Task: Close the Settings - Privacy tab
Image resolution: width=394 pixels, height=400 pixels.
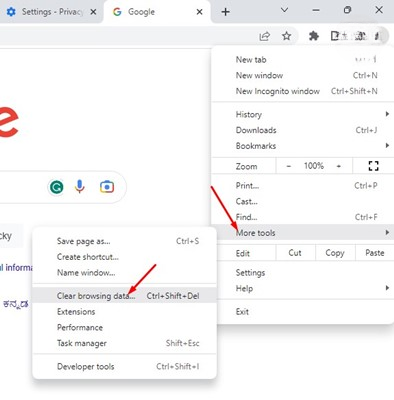Action: tap(93, 12)
